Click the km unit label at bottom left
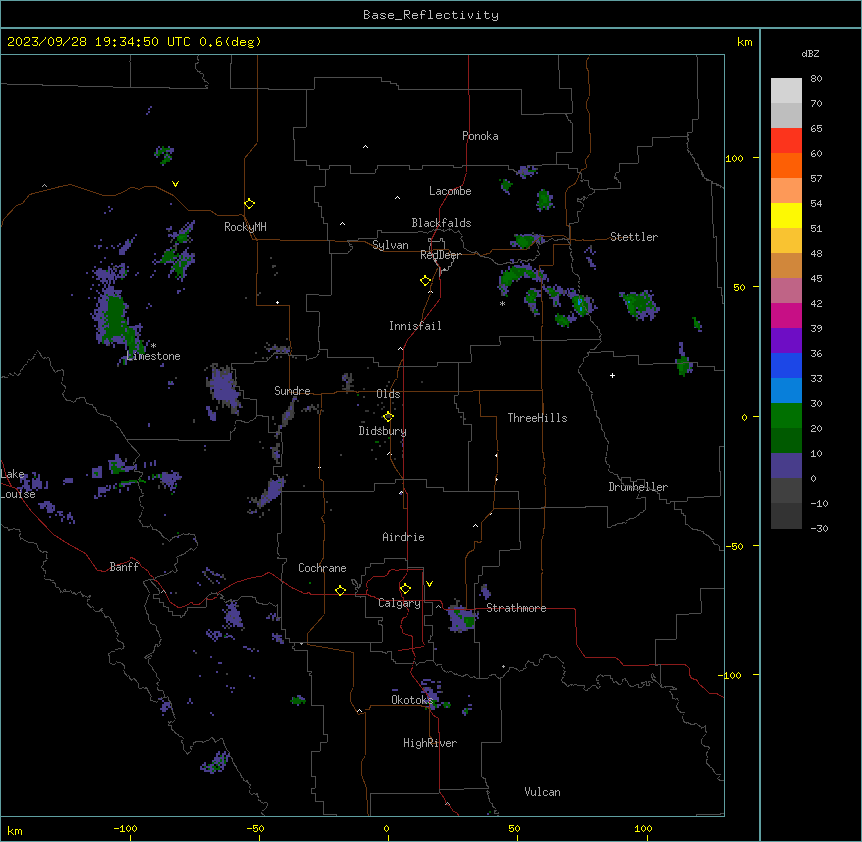 (x=15, y=831)
